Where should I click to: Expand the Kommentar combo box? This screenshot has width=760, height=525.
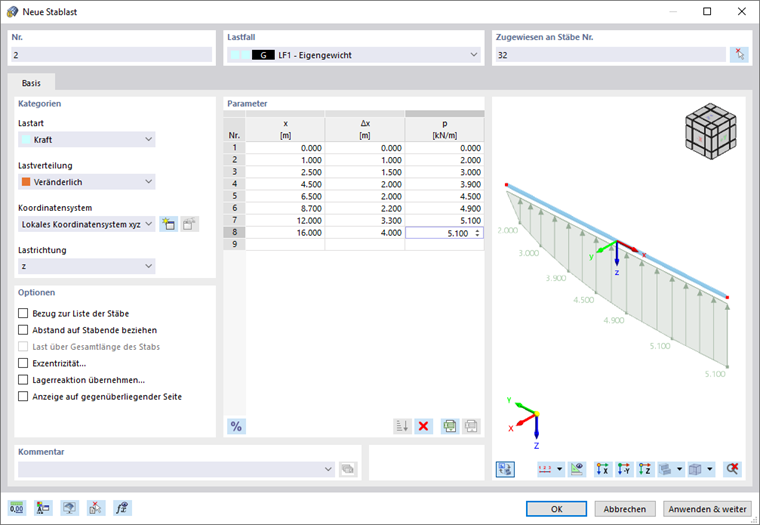click(176, 469)
